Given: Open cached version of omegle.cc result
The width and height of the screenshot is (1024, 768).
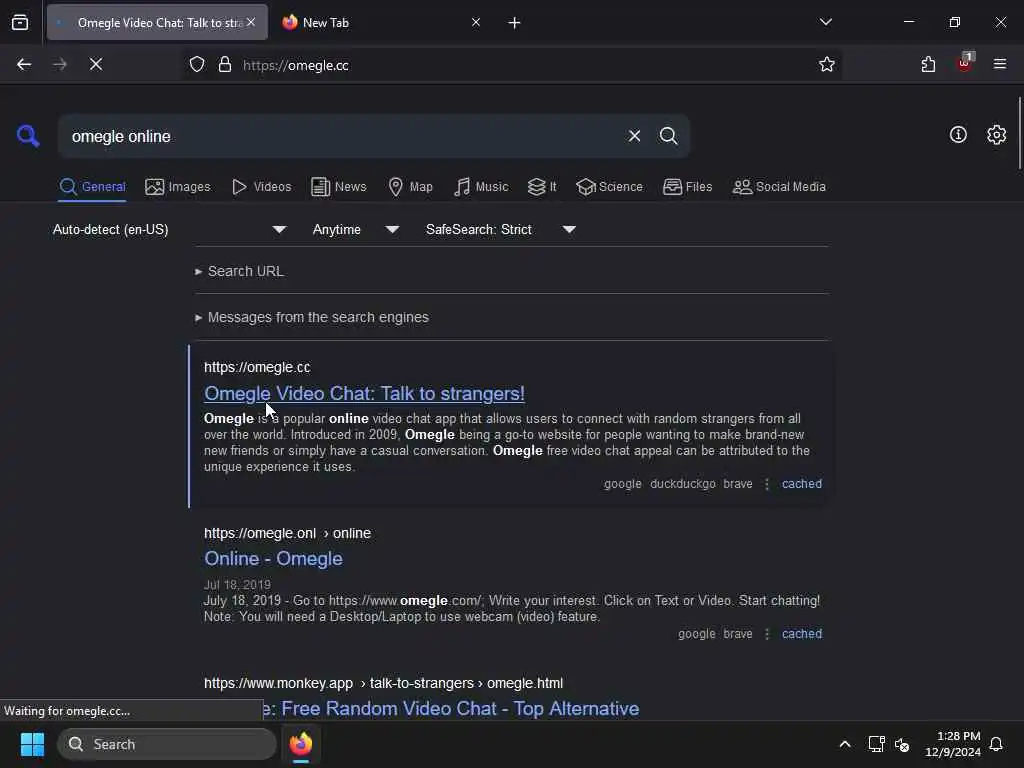Looking at the screenshot, I should click(x=802, y=484).
